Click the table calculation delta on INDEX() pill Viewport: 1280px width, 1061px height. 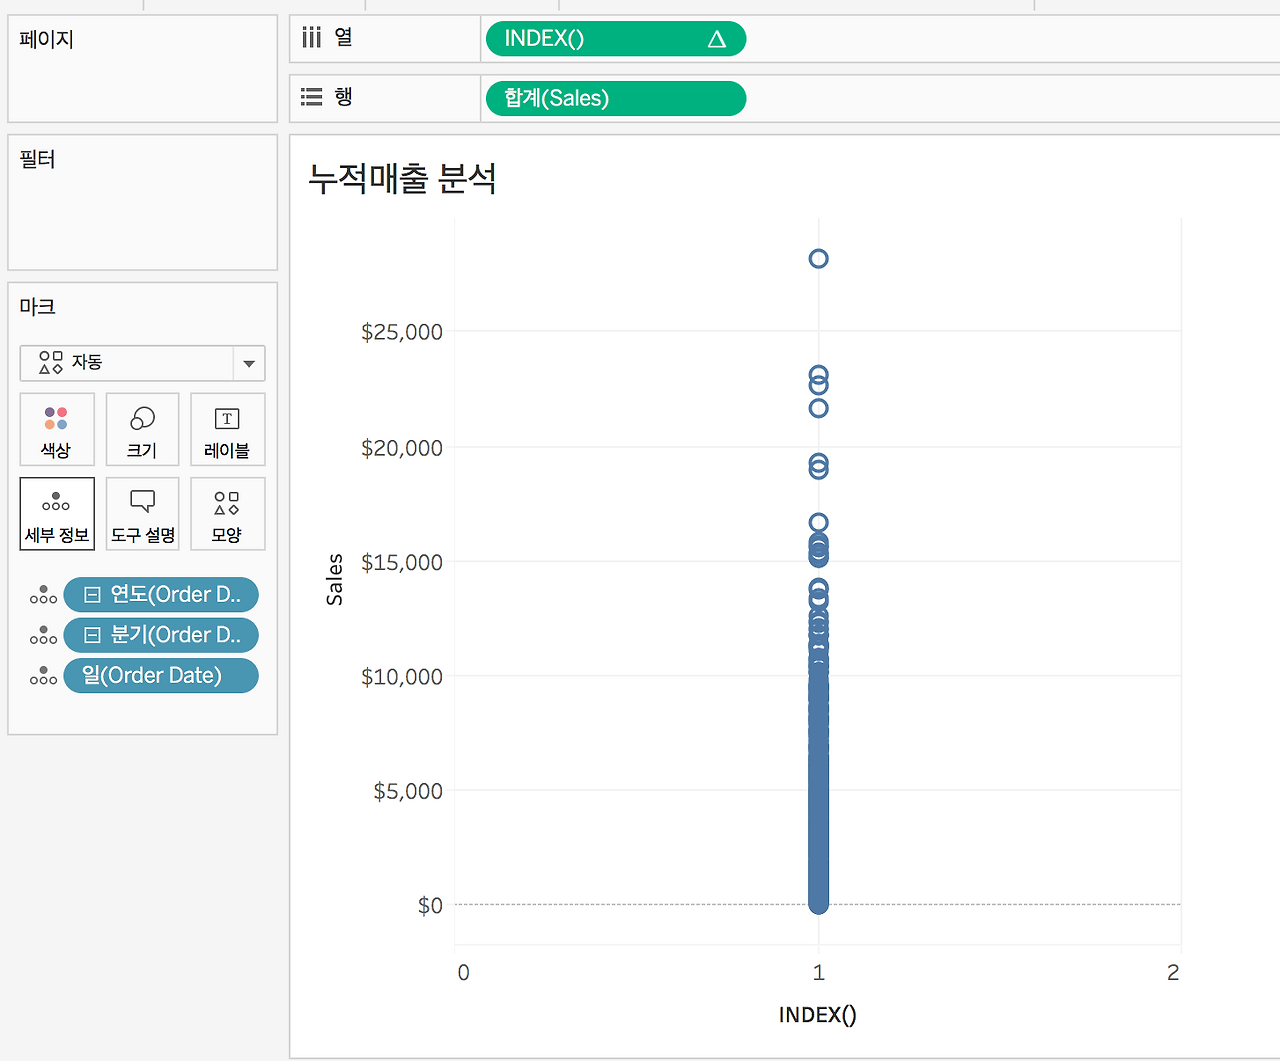[716, 39]
